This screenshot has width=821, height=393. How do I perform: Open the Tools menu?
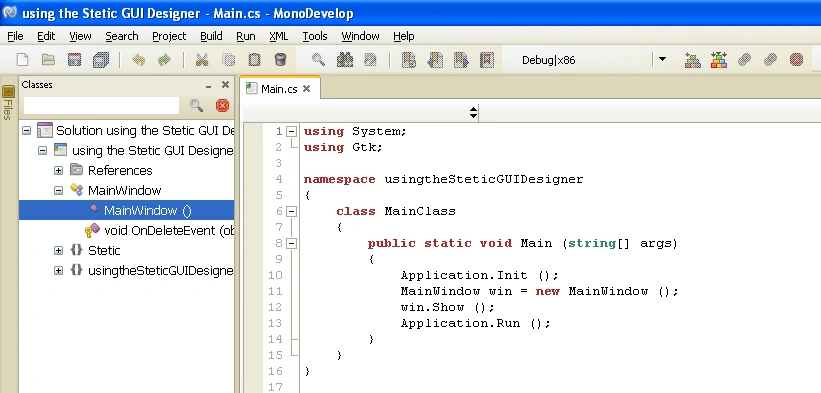coord(315,36)
